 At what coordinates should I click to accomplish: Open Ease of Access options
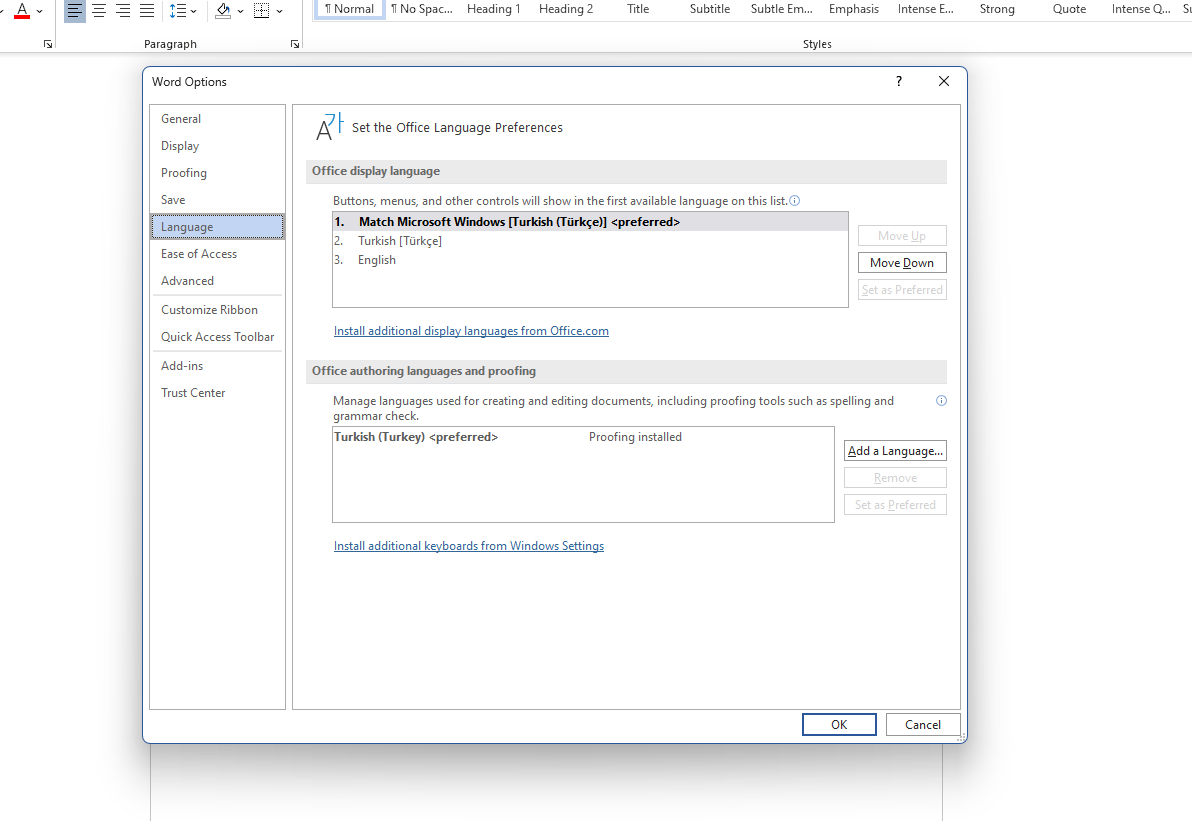tap(217, 254)
